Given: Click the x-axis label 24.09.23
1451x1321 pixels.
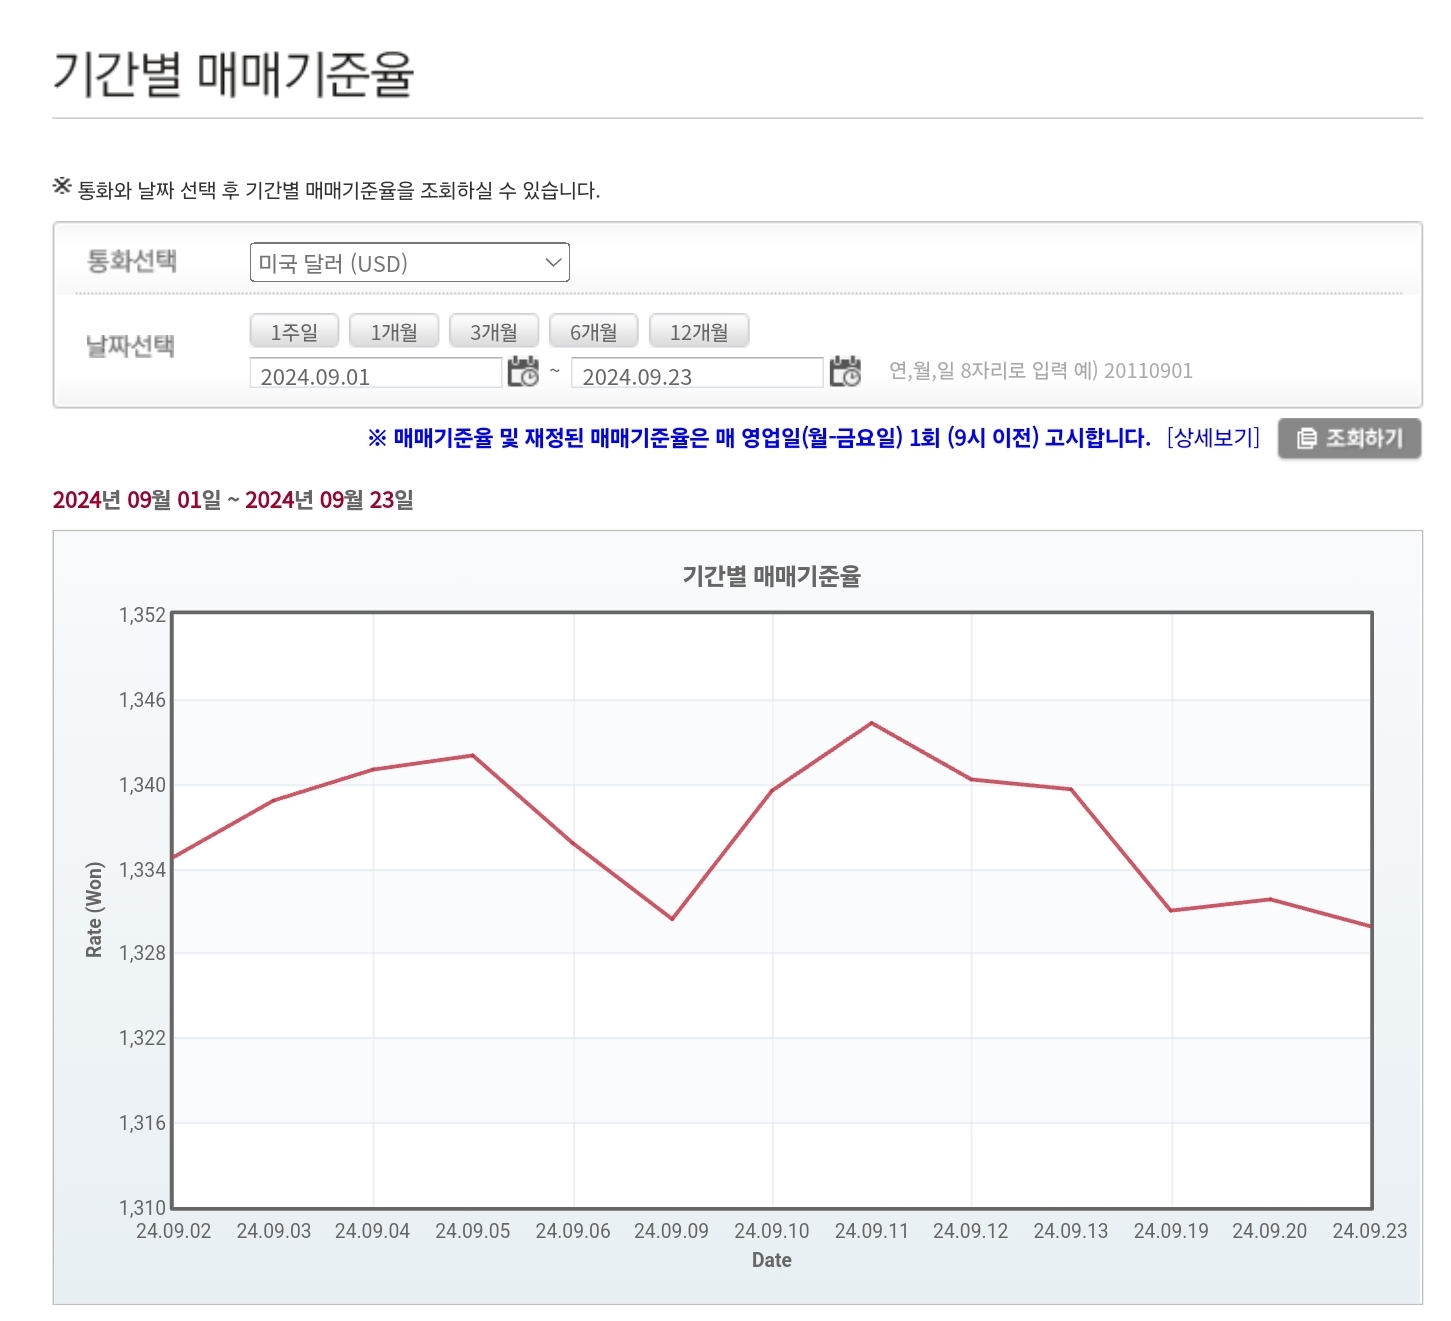Looking at the screenshot, I should click(1369, 1231).
